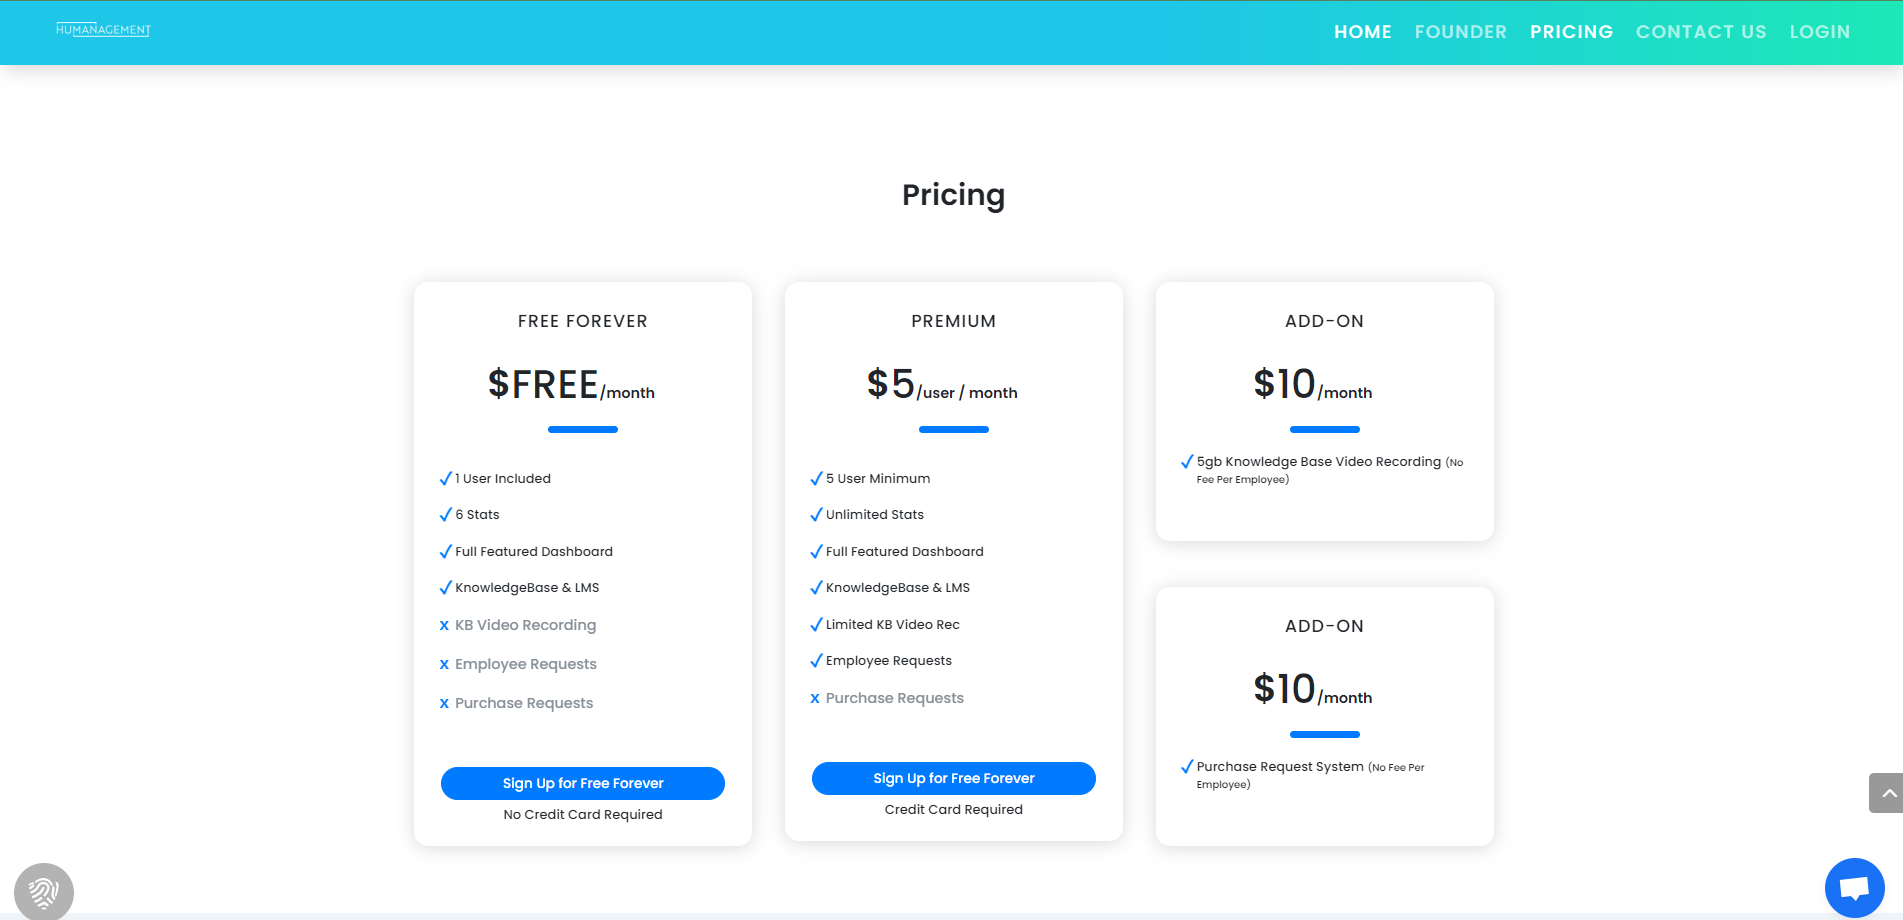
Task: Click checkmark beside Unlimited Stats
Action: pyautogui.click(x=816, y=515)
